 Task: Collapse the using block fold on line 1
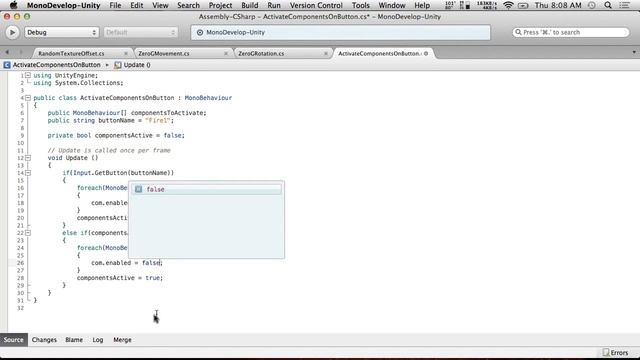pos(28,76)
